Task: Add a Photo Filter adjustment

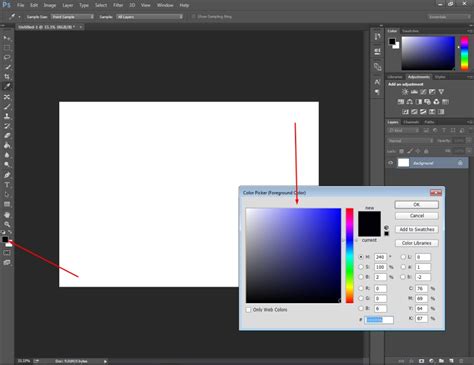Action: point(427,102)
